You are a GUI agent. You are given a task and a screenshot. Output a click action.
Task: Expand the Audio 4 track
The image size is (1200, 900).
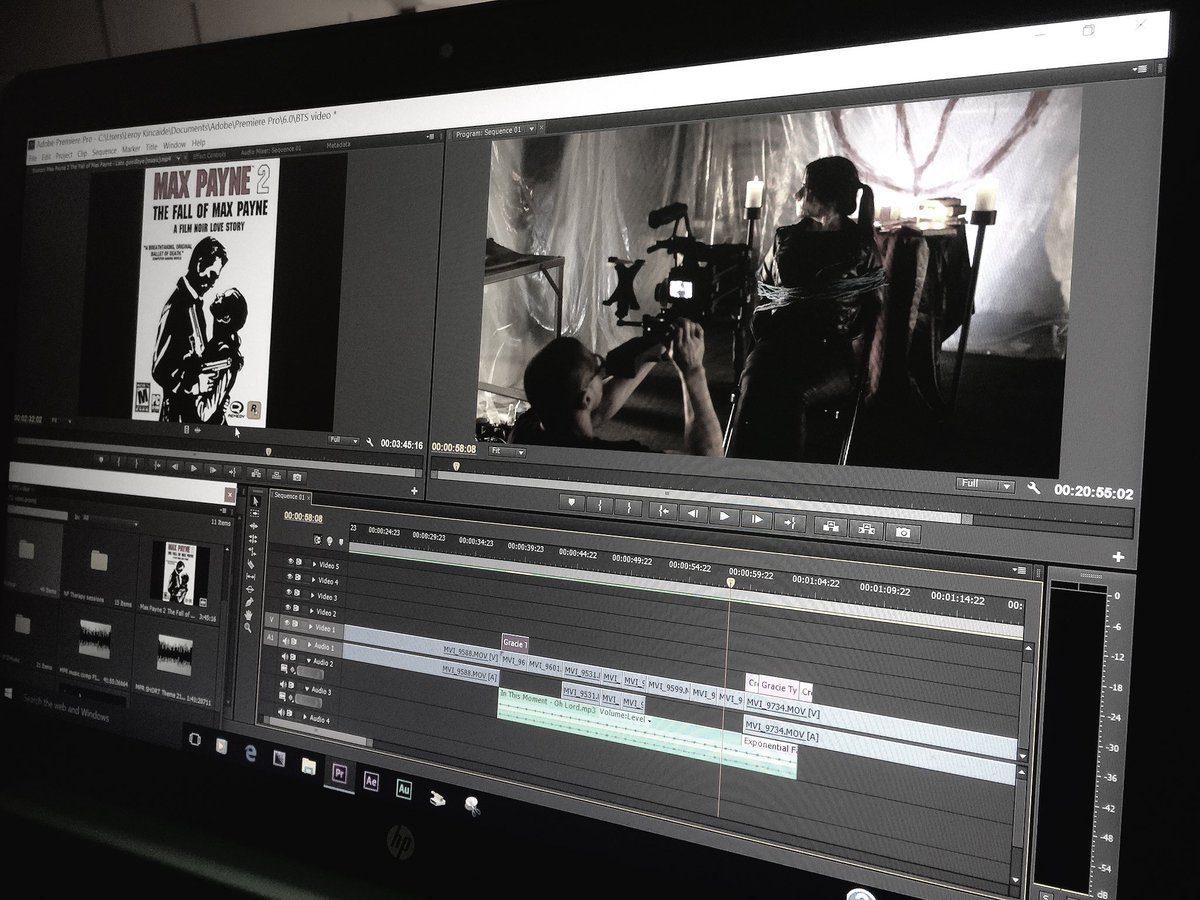coord(305,717)
